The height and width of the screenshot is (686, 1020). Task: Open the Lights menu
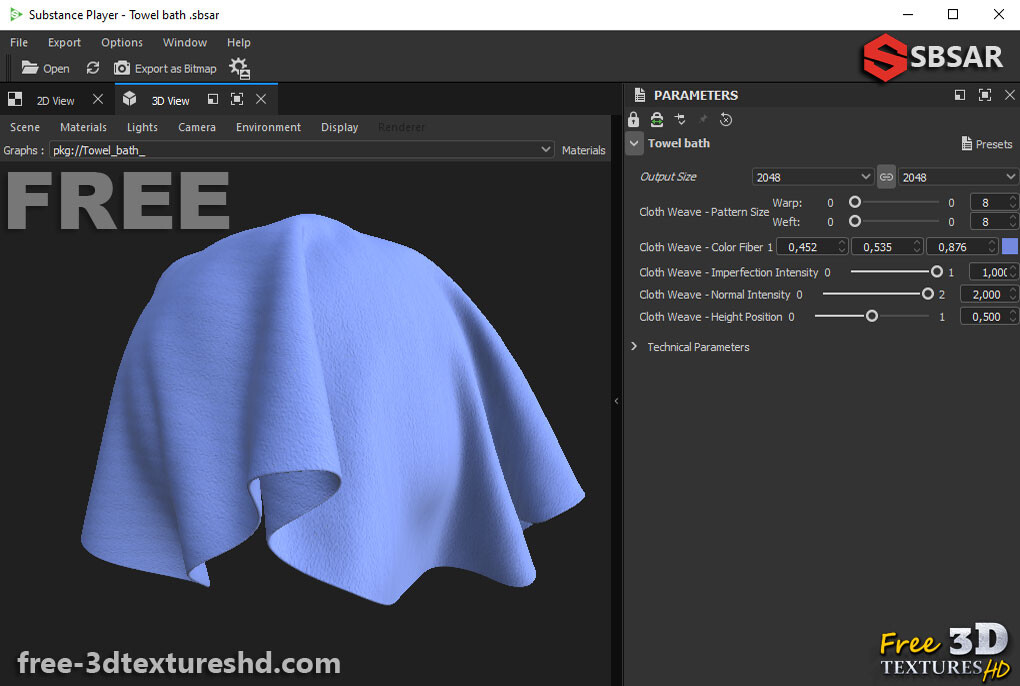coord(142,127)
